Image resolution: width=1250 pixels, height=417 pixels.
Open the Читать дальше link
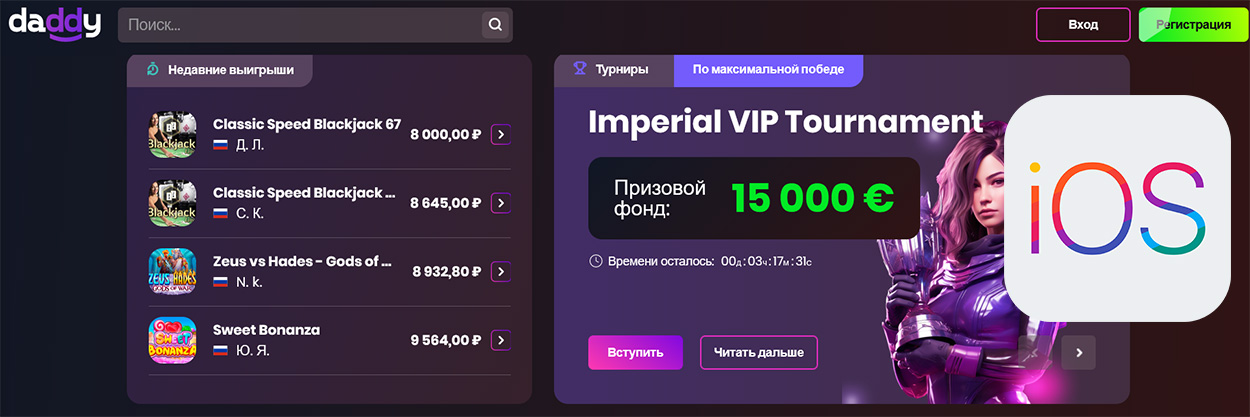(x=758, y=353)
